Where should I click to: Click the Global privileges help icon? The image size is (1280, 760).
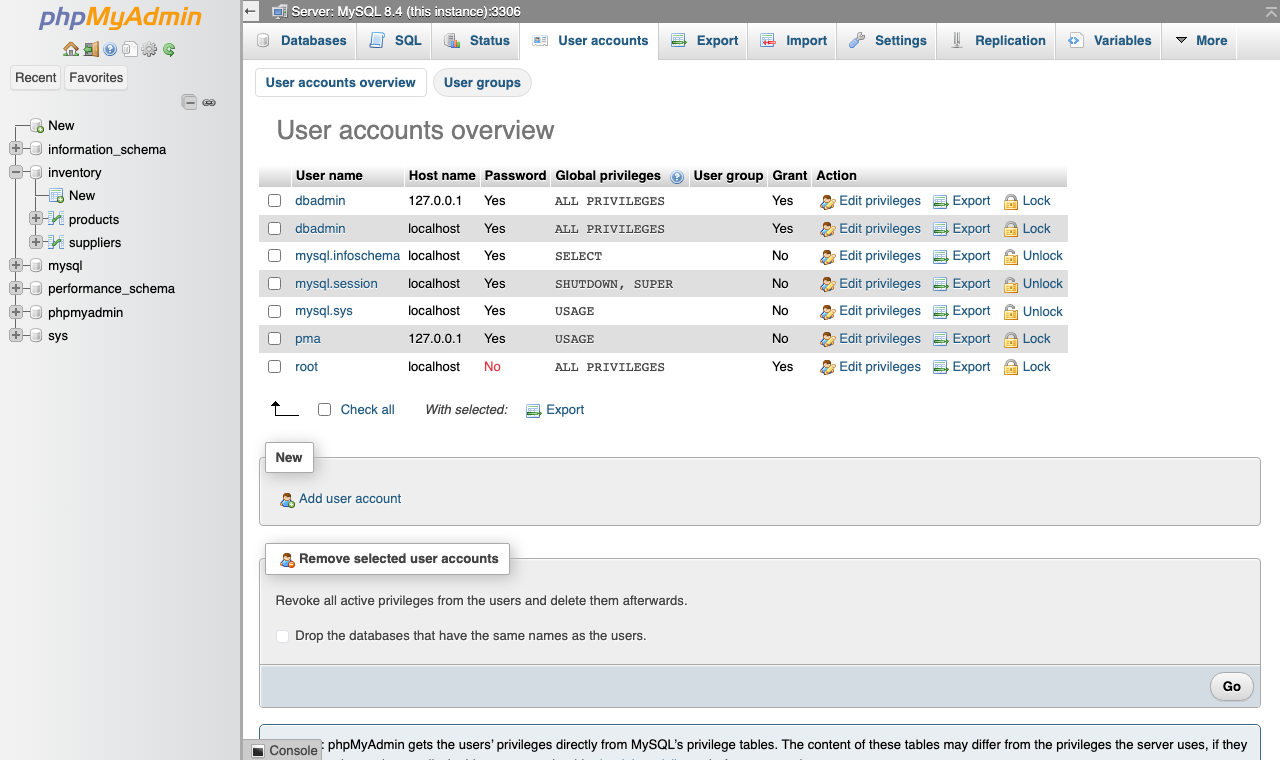(x=677, y=177)
